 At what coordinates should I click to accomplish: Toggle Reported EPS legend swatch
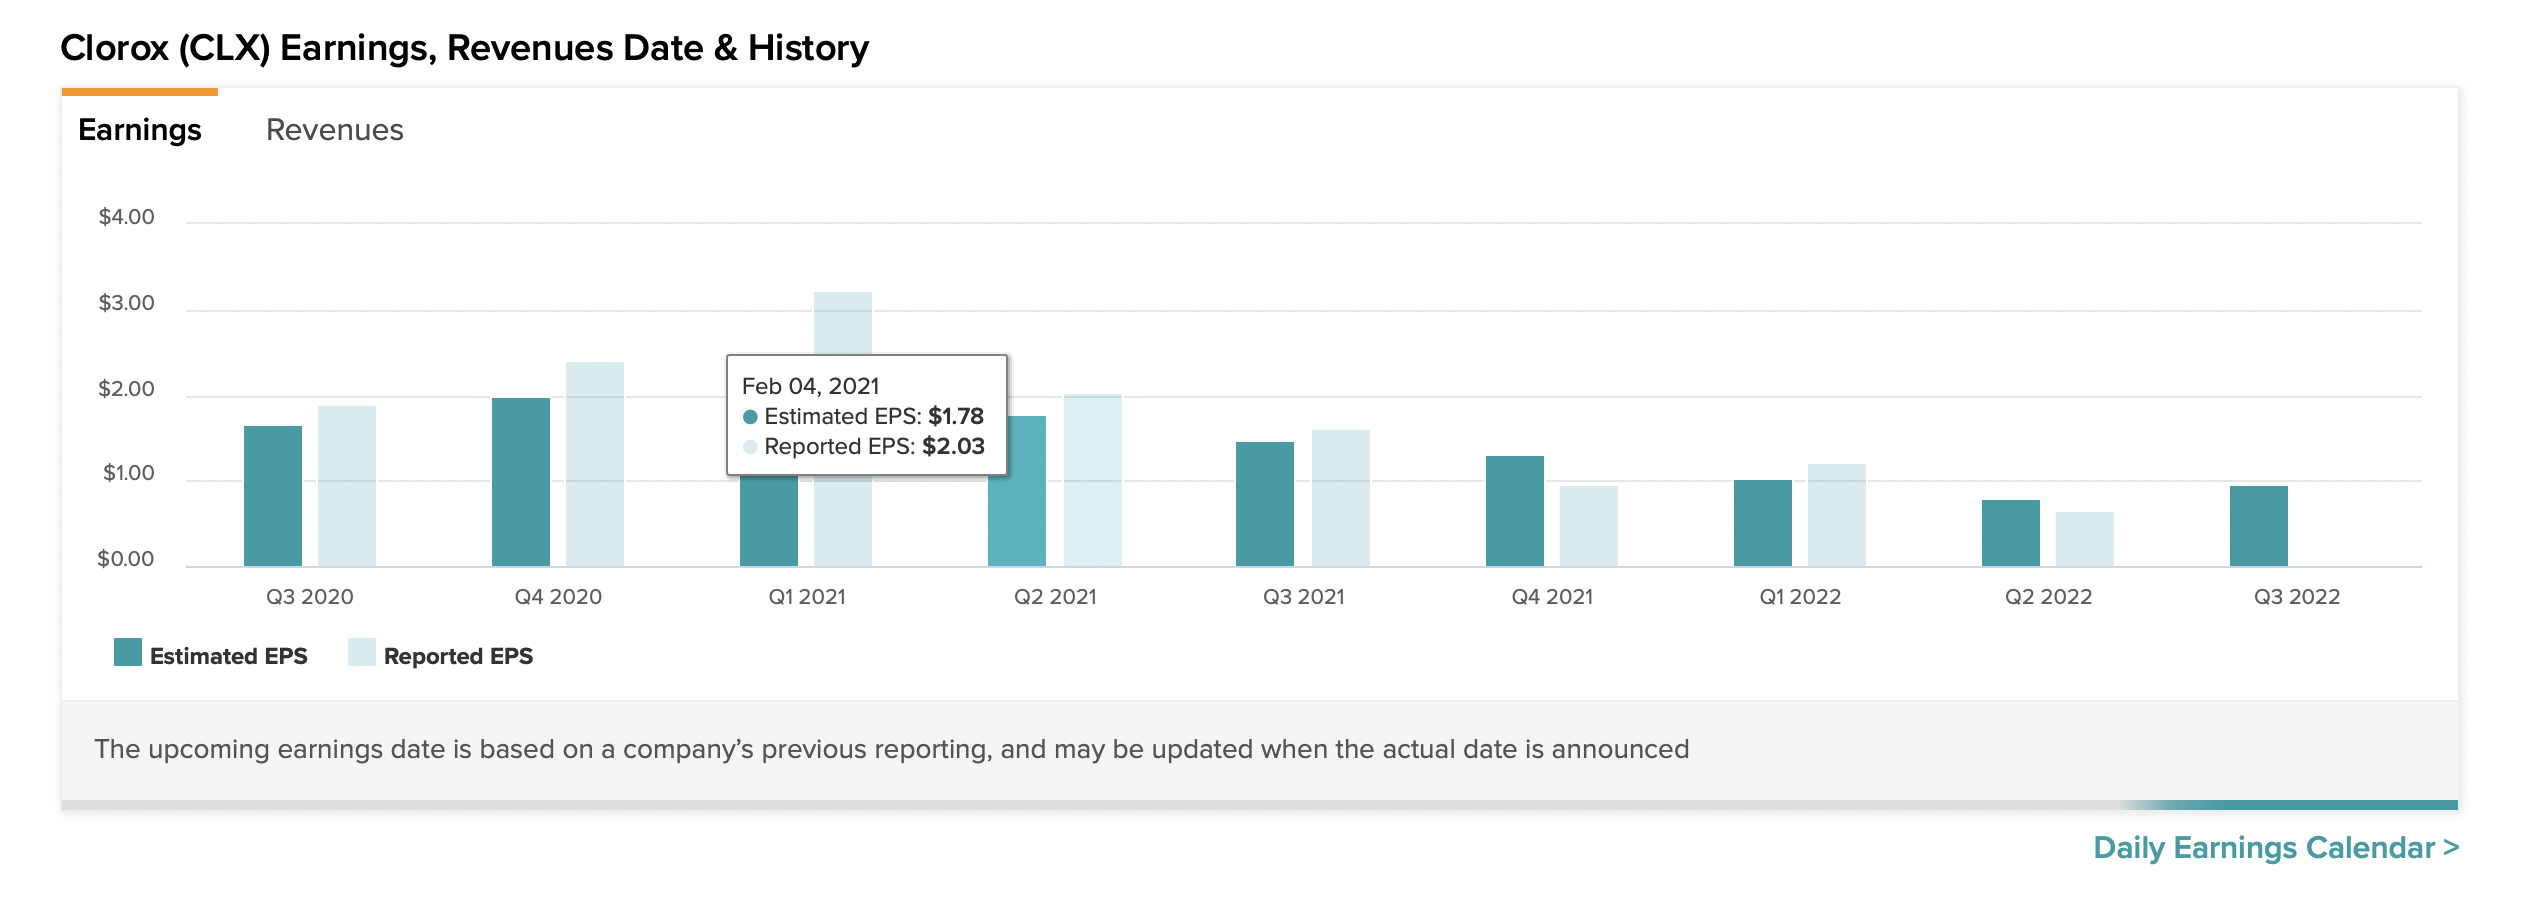362,652
